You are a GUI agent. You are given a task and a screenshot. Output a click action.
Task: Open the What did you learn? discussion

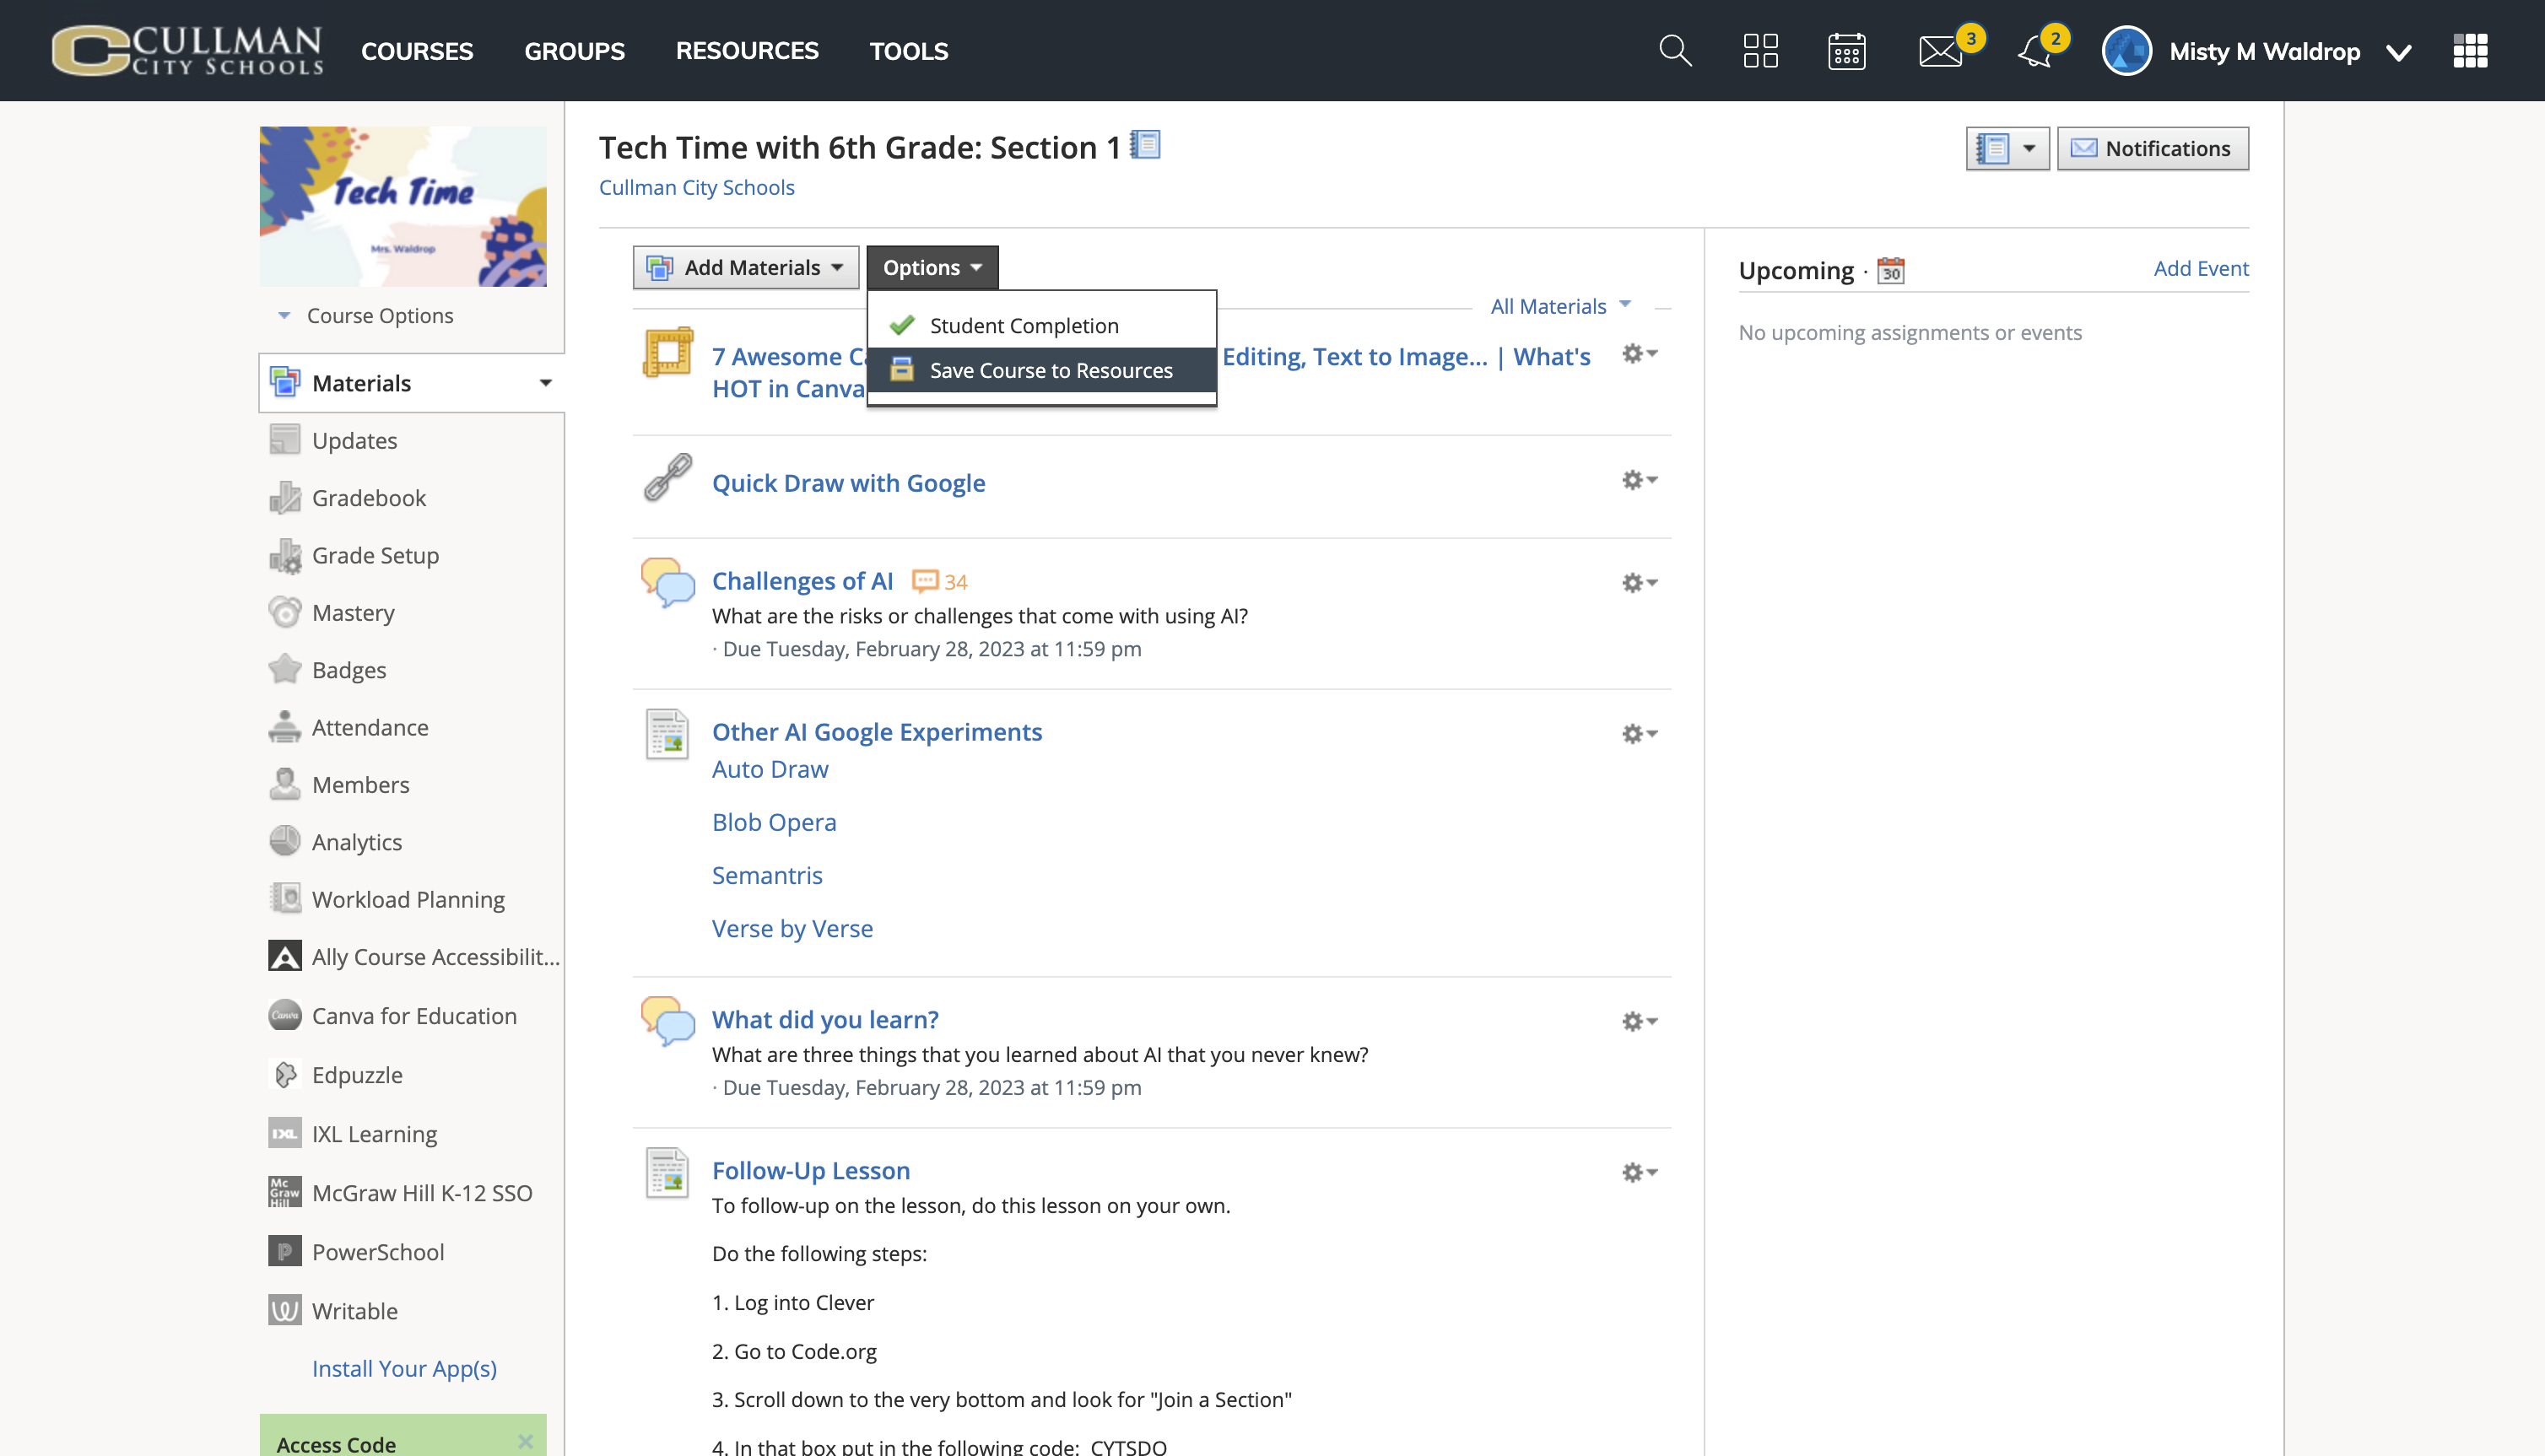coord(825,1020)
